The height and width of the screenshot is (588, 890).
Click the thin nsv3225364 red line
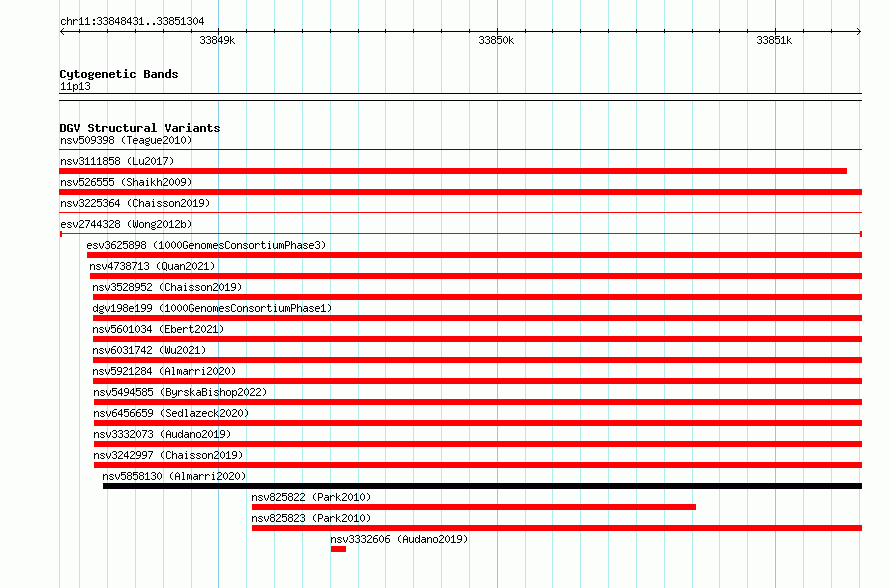461,213
